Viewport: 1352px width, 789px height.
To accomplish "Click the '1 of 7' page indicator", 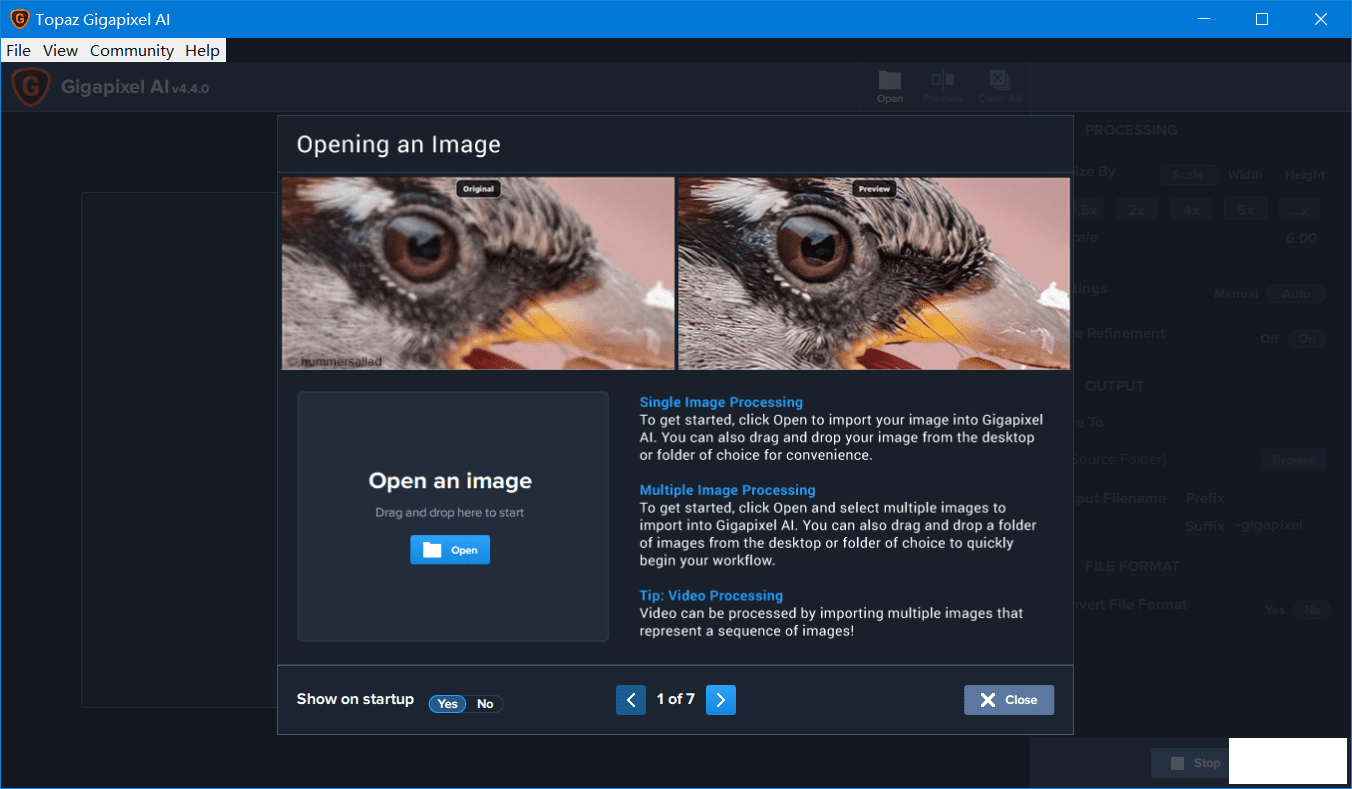I will click(x=676, y=699).
